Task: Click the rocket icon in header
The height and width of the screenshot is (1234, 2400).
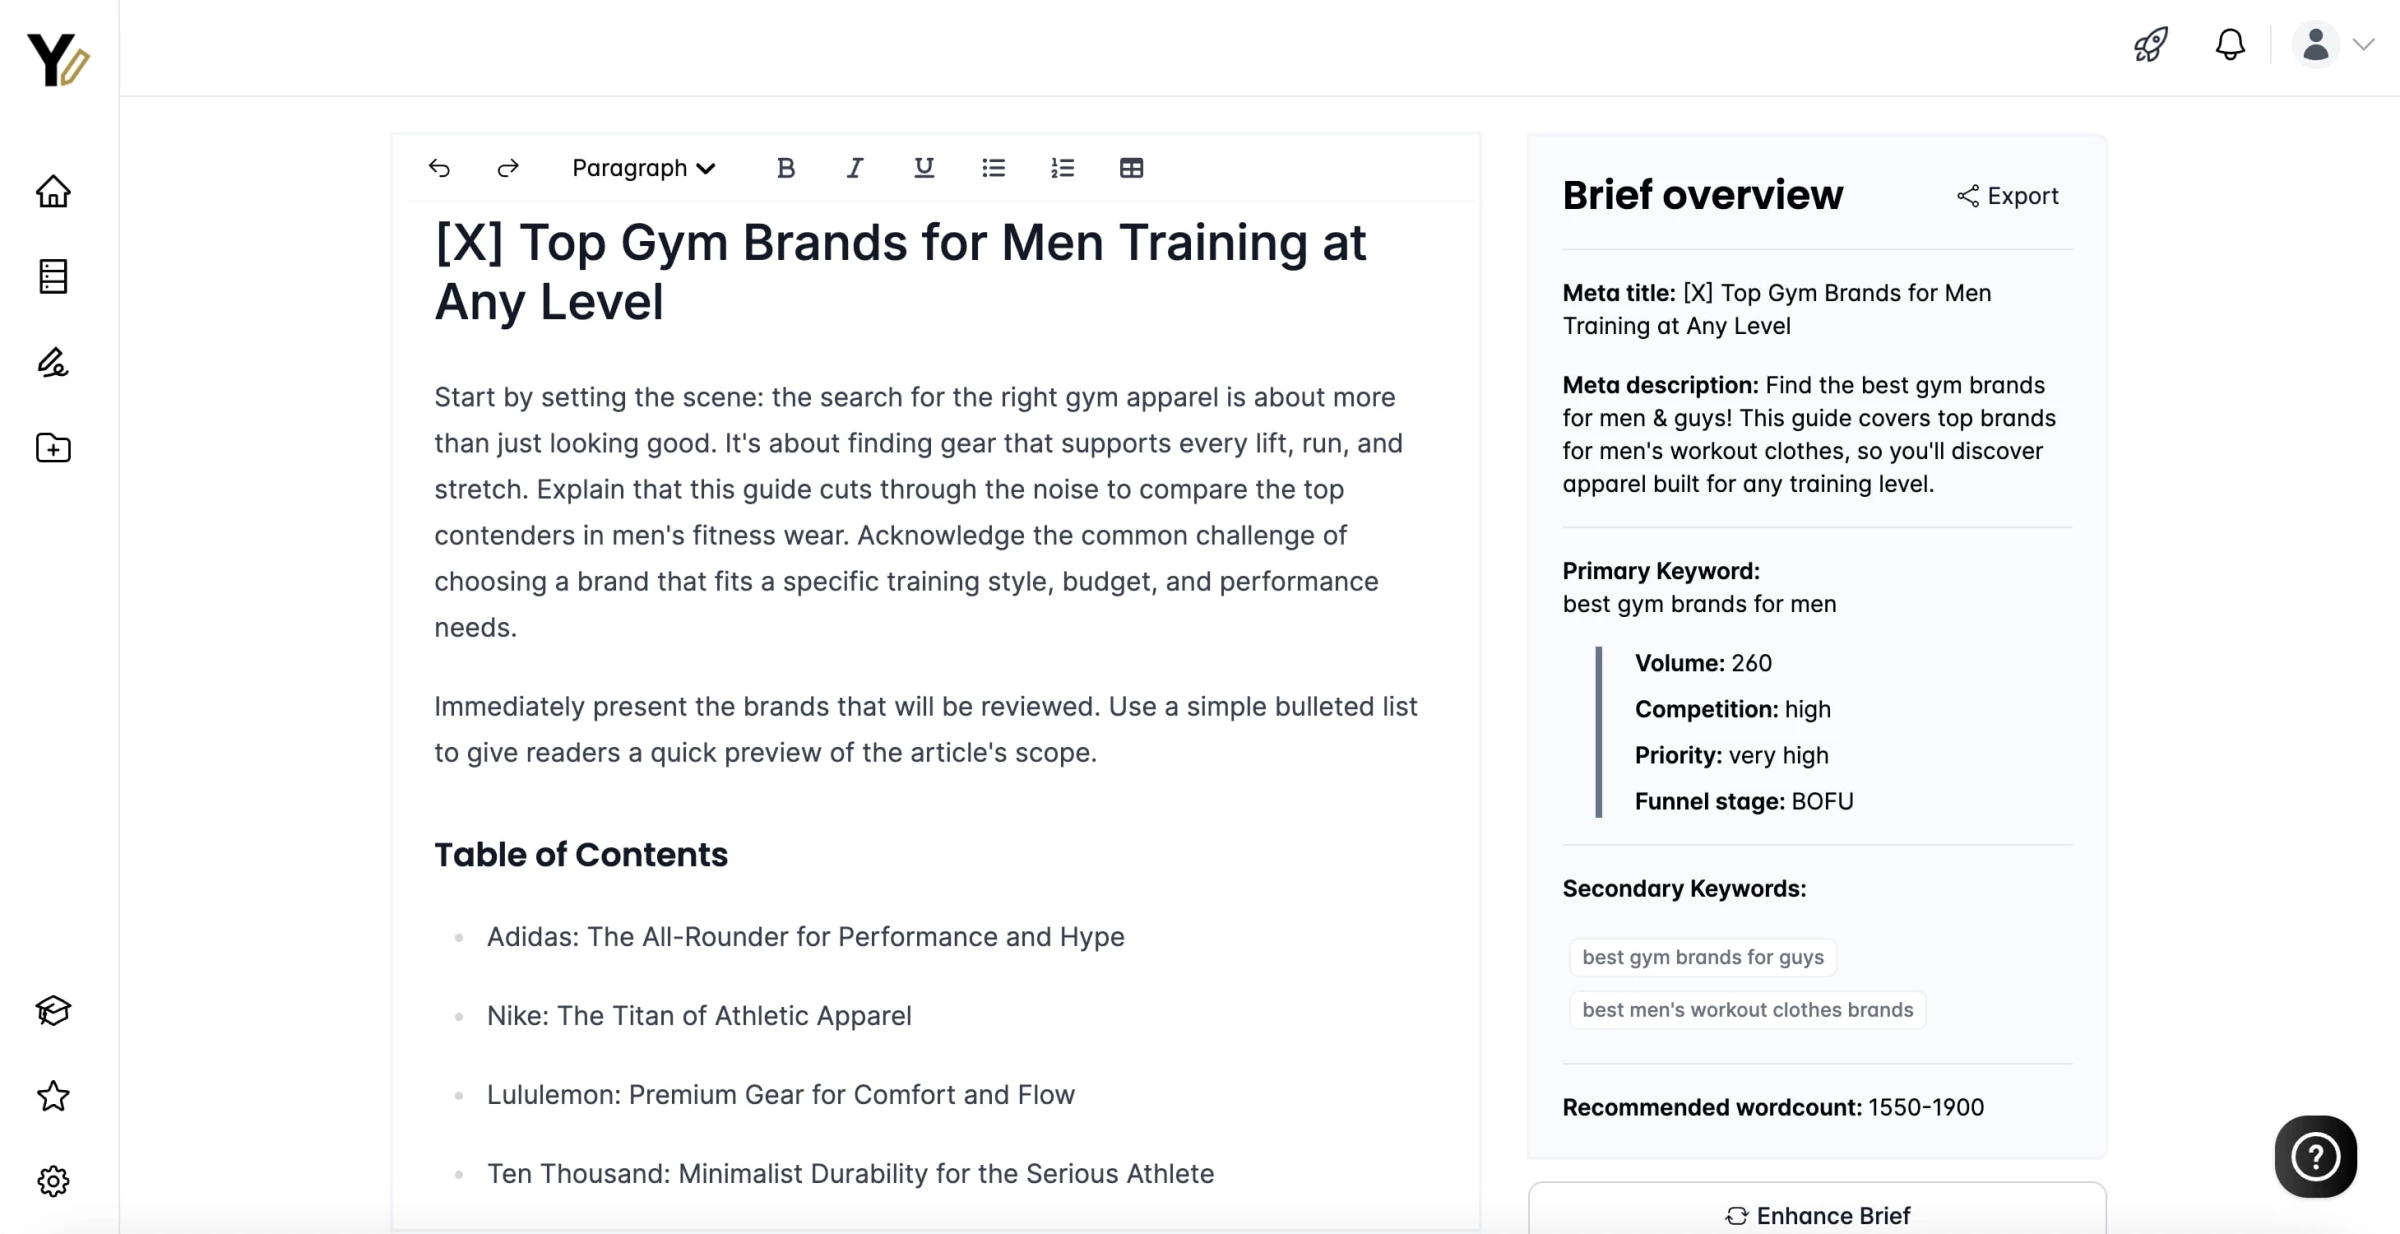Action: [2151, 45]
